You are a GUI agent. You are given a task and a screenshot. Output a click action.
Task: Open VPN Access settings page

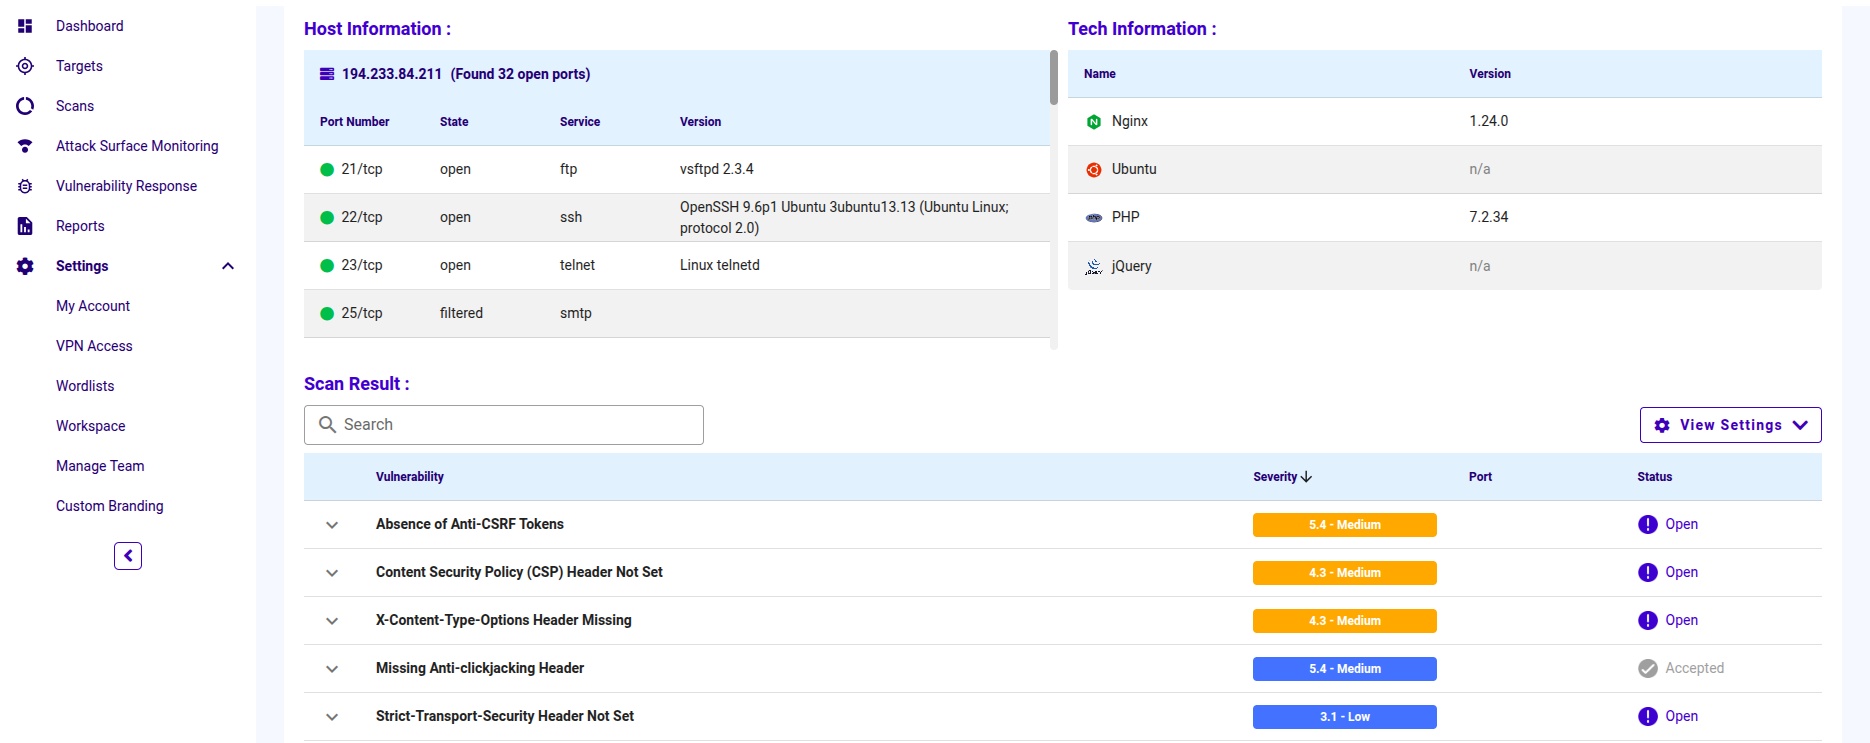click(94, 346)
